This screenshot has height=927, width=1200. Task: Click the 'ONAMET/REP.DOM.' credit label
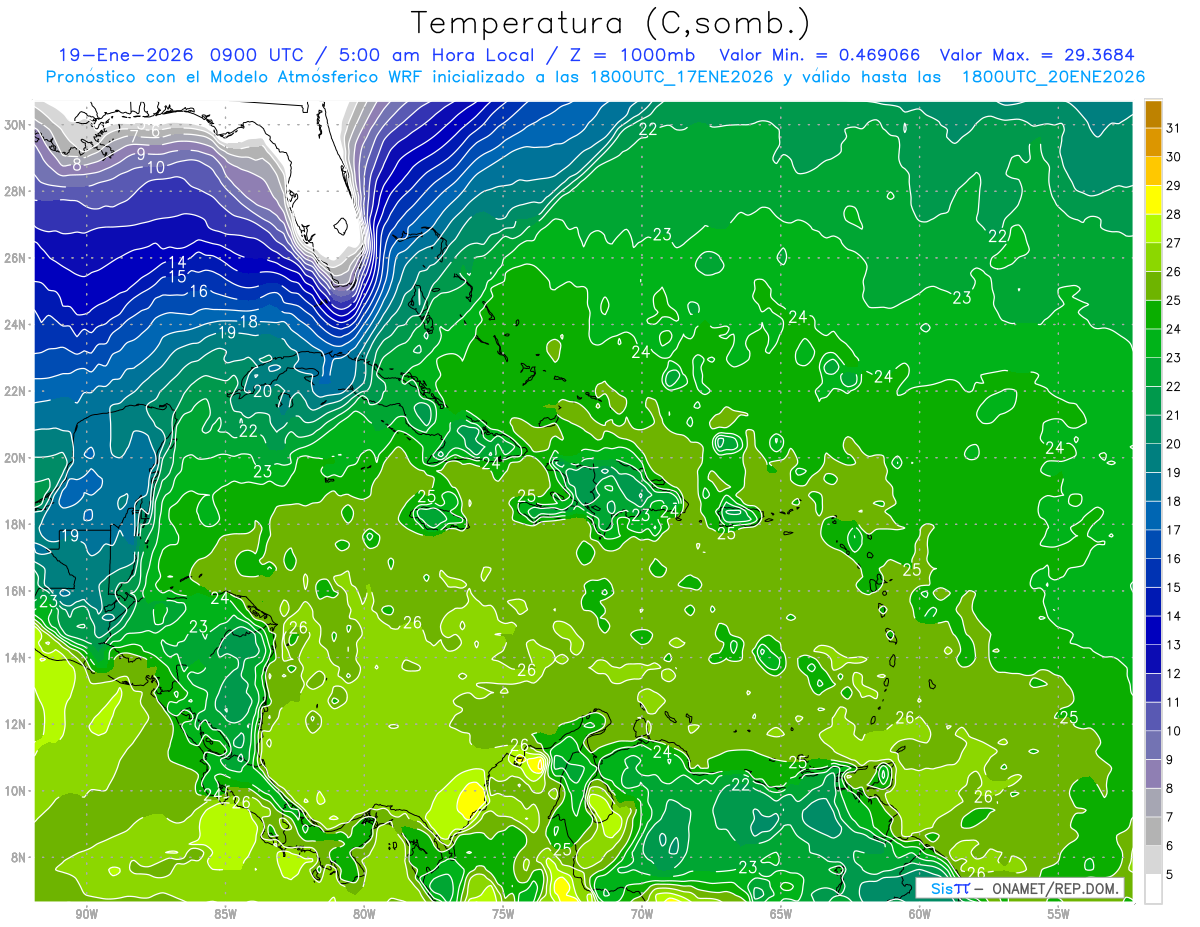click(x=1056, y=888)
